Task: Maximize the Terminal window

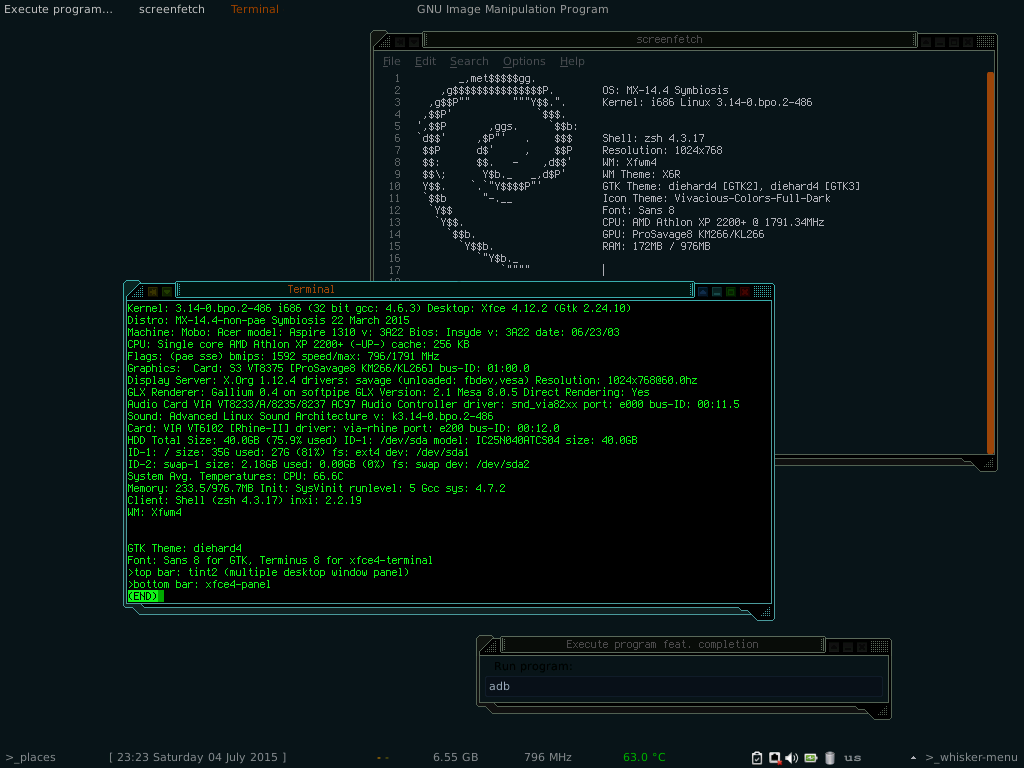Action: click(x=731, y=291)
